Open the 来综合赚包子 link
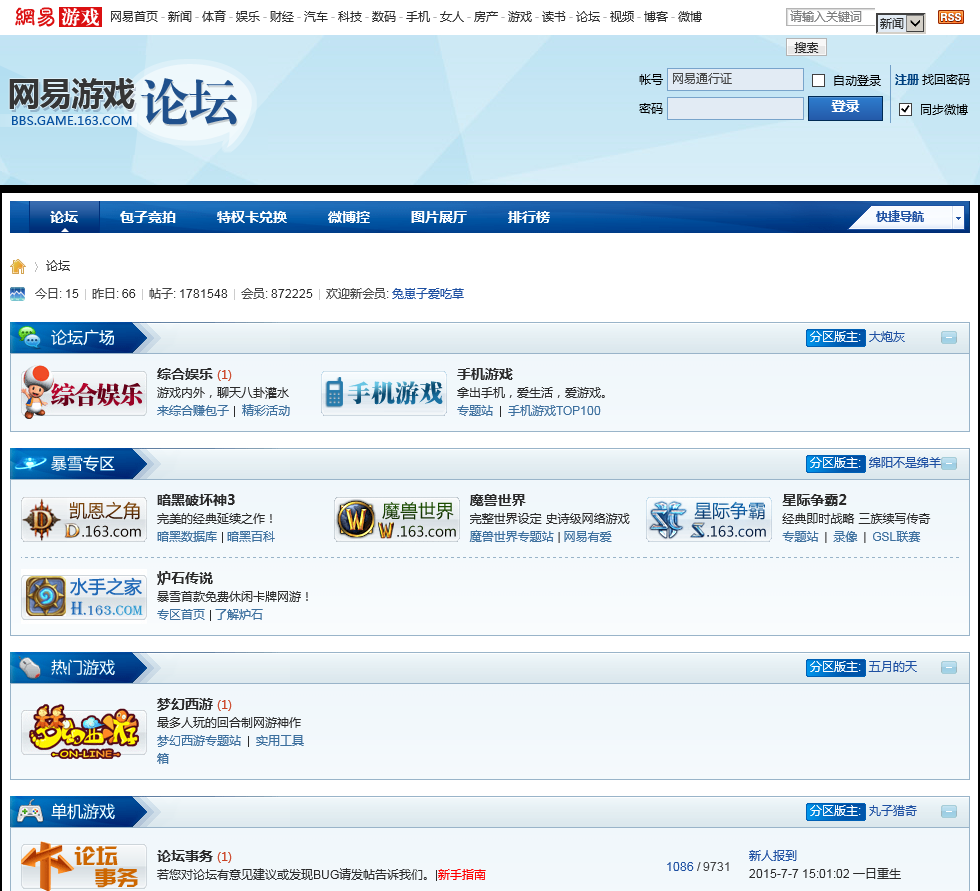 tap(192, 411)
